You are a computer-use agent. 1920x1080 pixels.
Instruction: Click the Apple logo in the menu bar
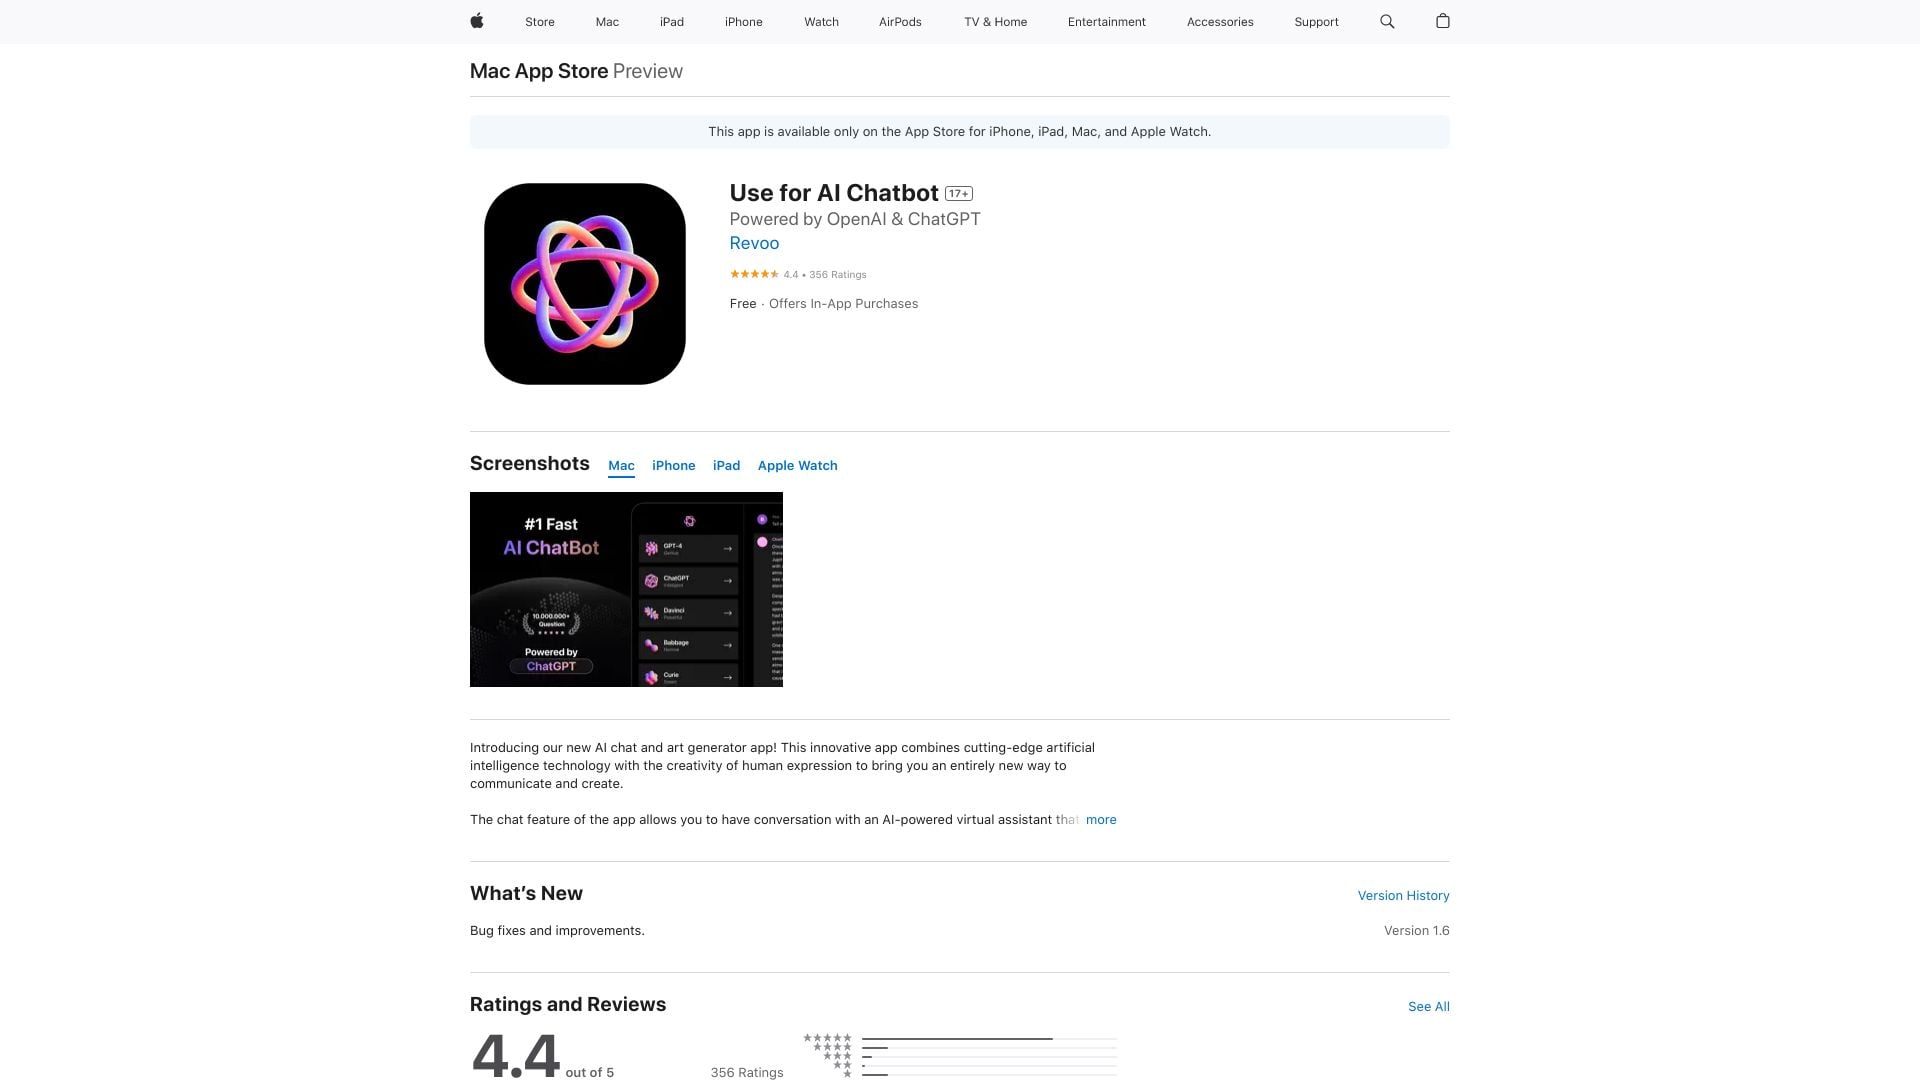476,21
